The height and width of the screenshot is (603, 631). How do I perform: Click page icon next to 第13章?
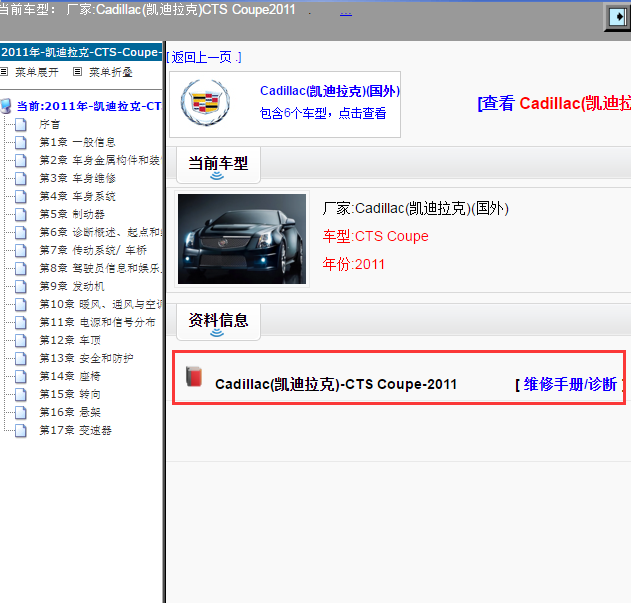pos(21,358)
